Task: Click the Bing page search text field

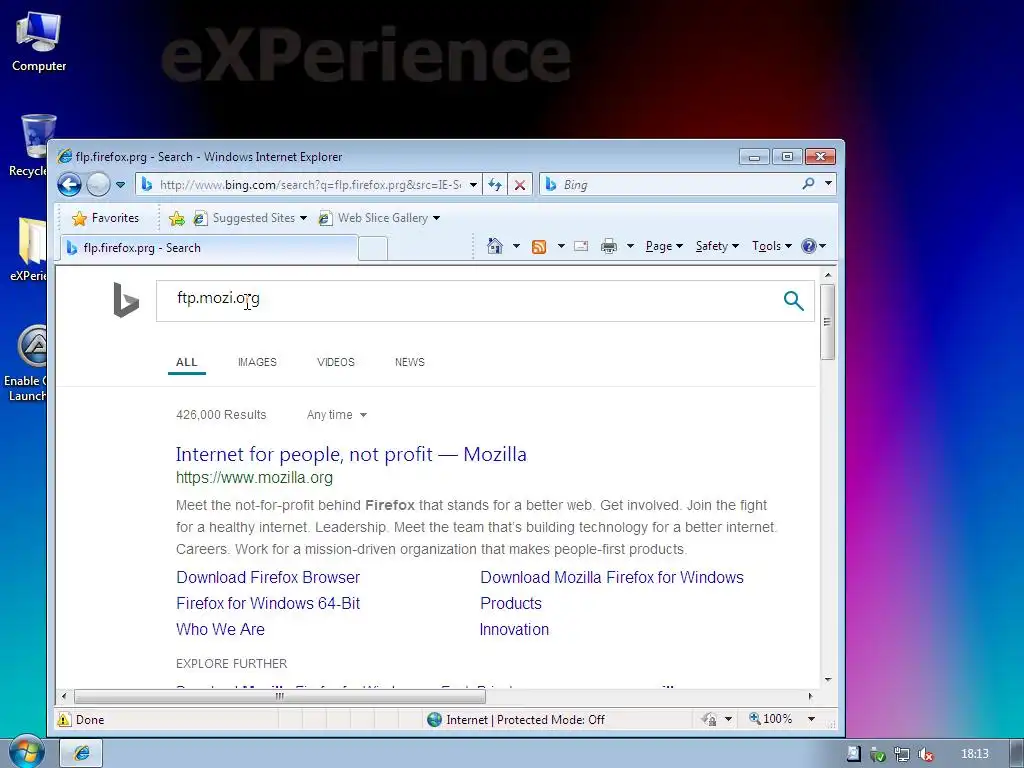Action: coord(467,300)
